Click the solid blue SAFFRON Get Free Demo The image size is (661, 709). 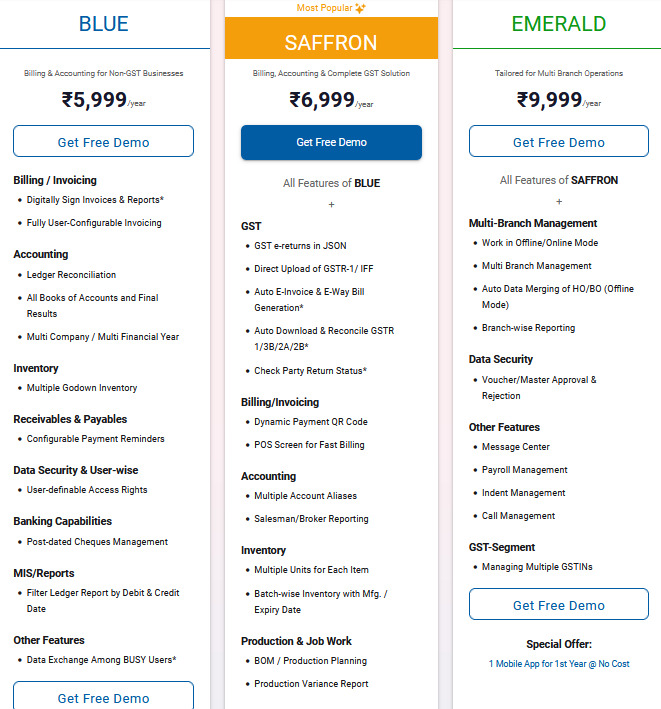331,142
